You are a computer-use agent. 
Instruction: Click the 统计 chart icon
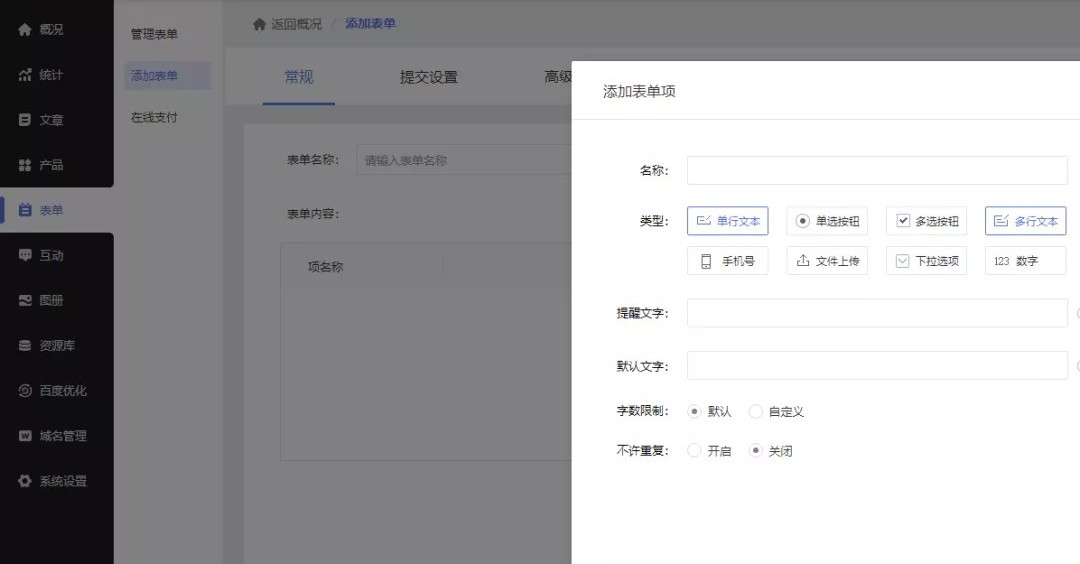pyautogui.click(x=25, y=75)
